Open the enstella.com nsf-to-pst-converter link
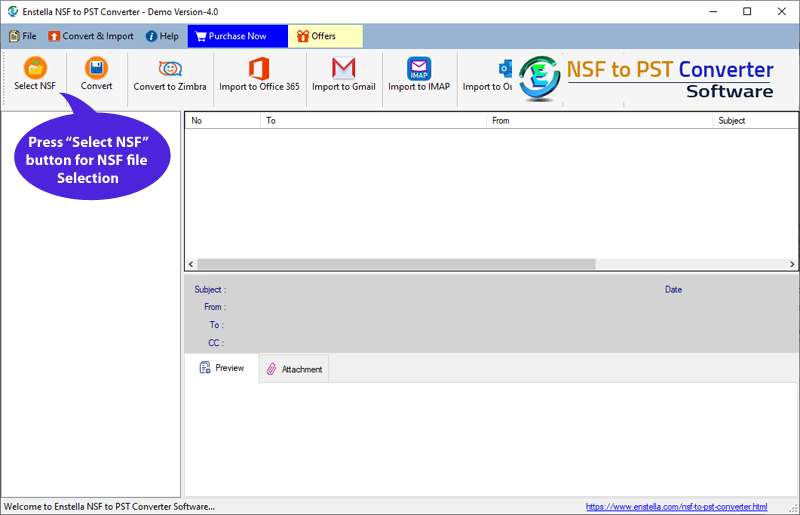 tap(676, 506)
